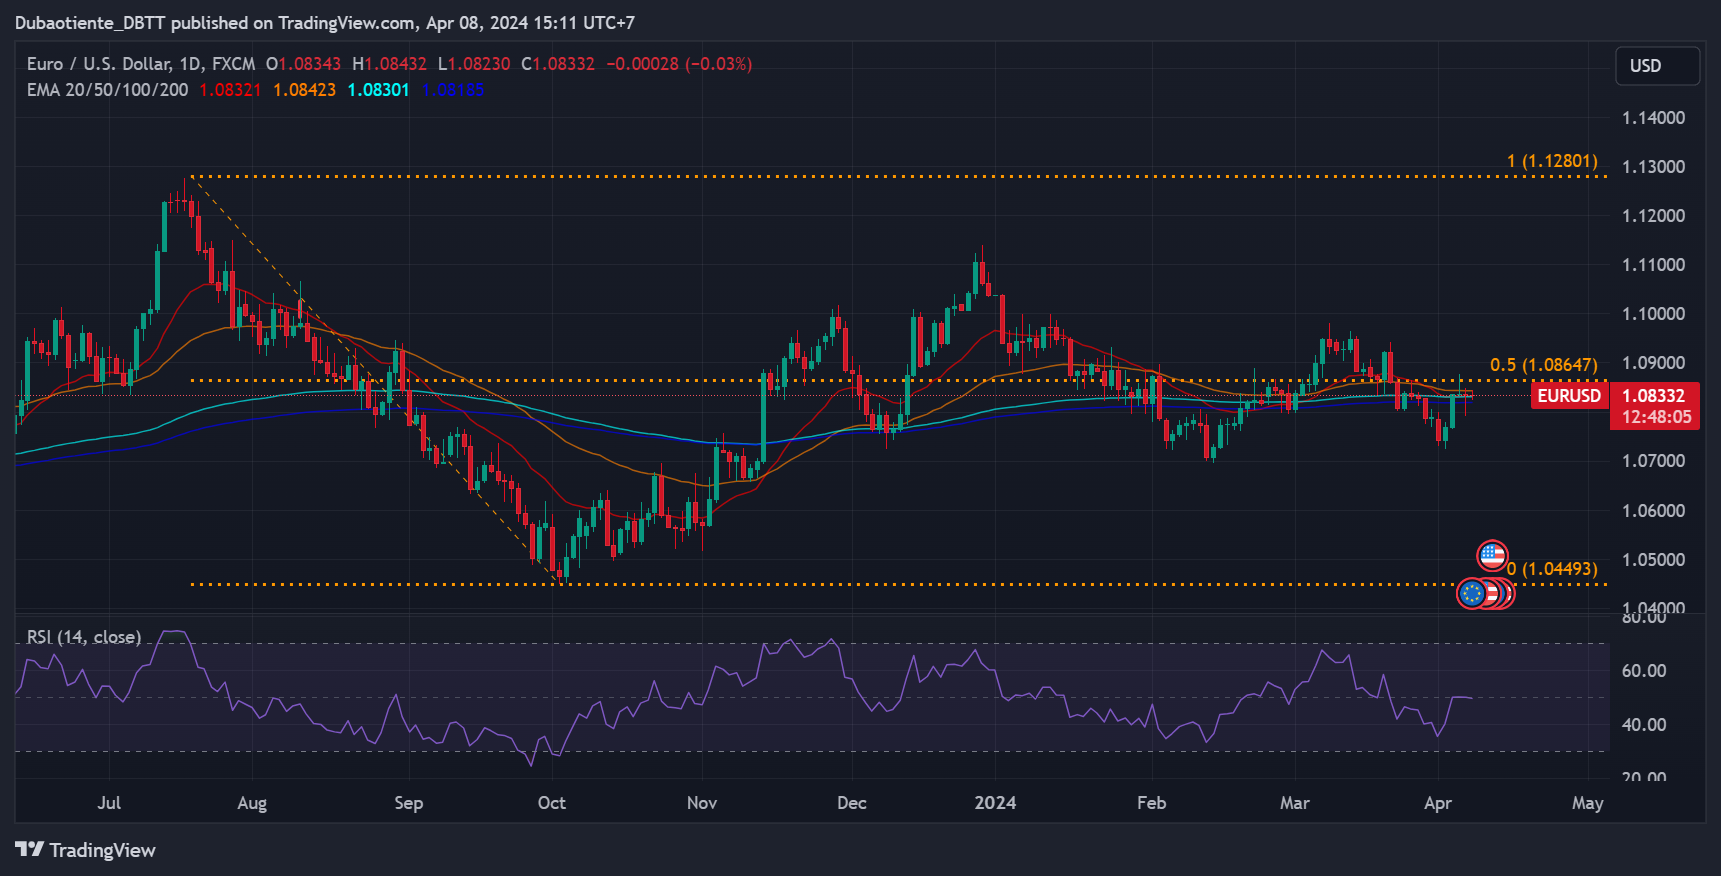Click the red EMA value 1.08321

click(x=230, y=90)
